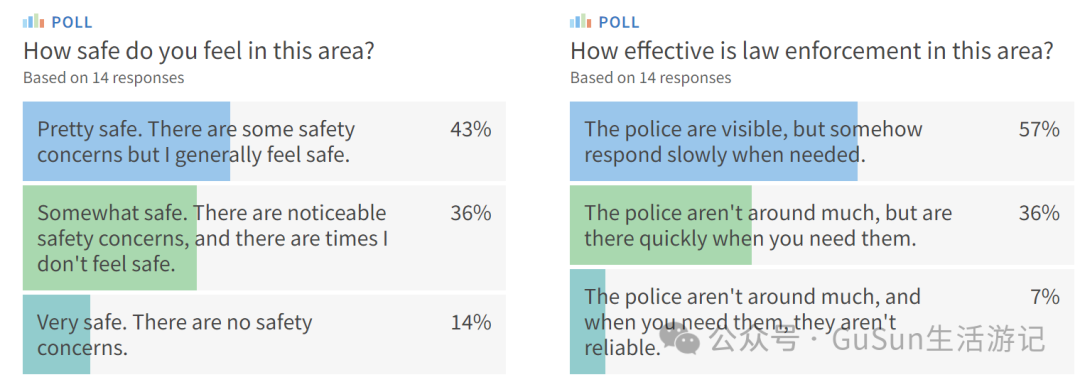Click the right POLL label

619,22
